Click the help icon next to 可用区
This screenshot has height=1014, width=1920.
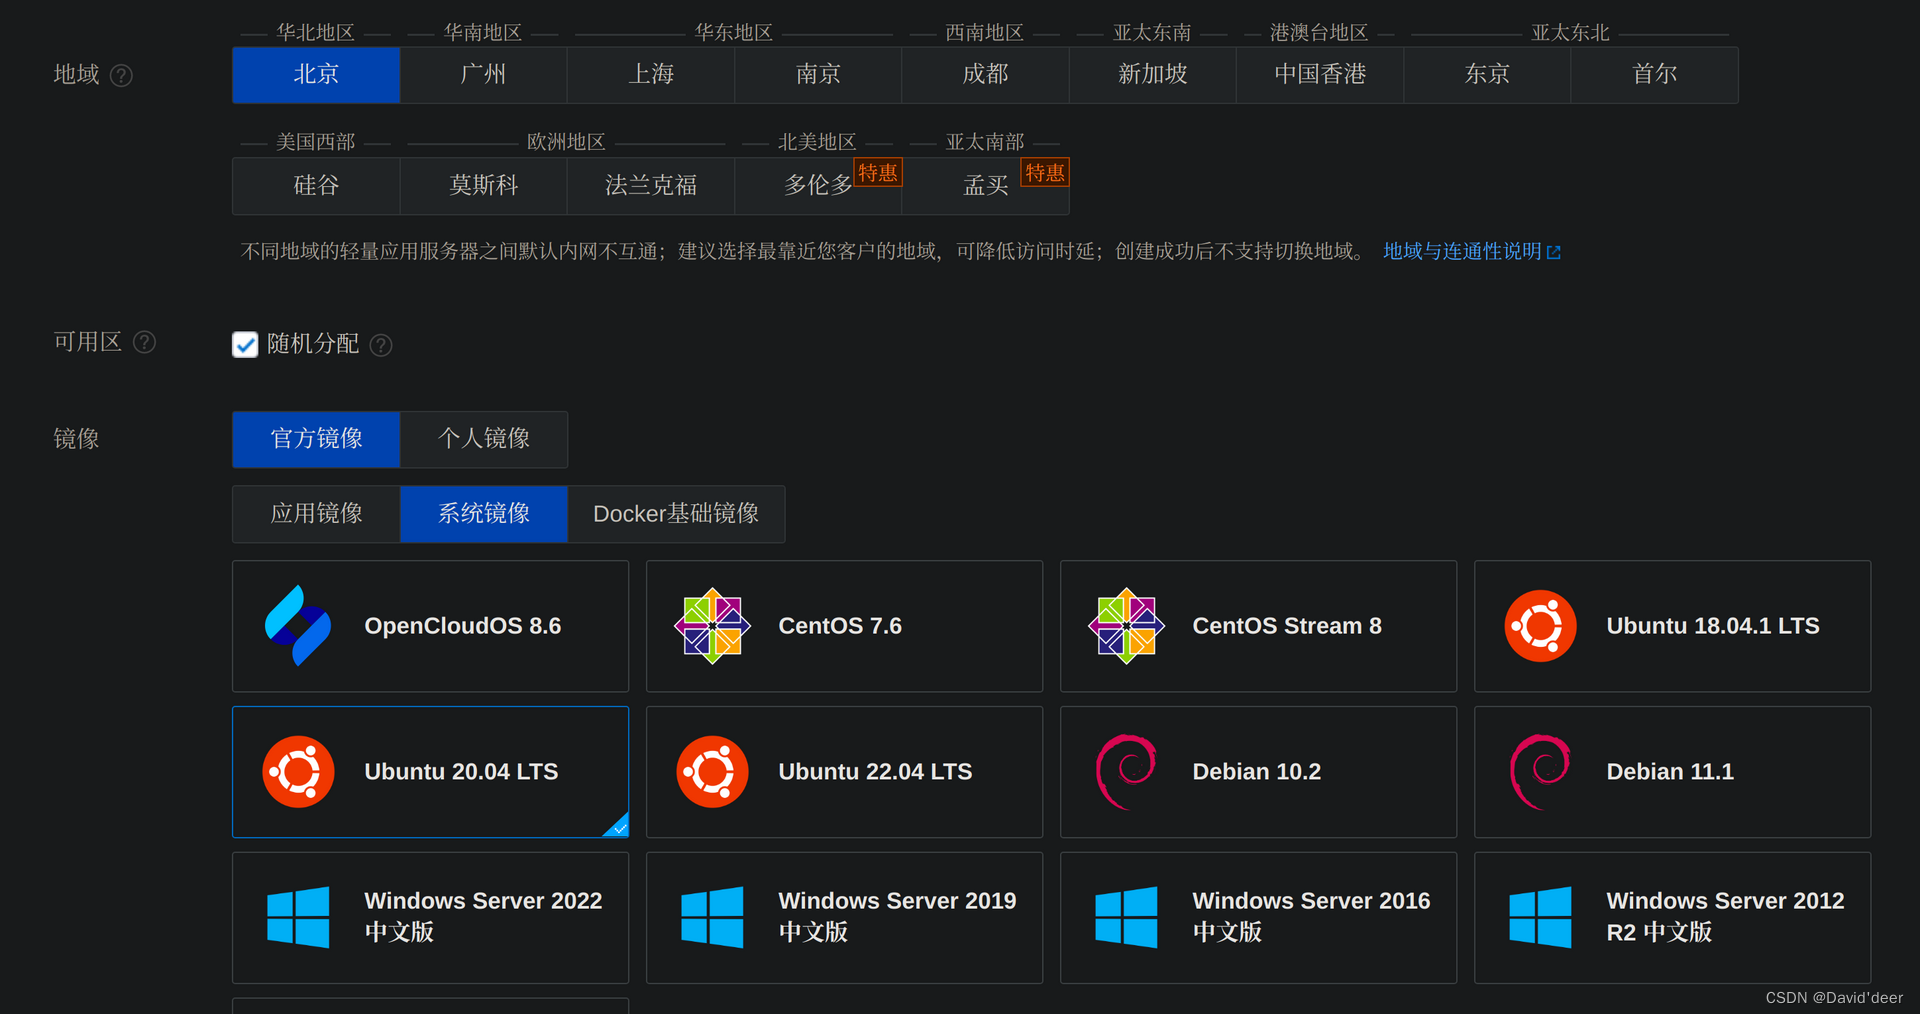pyautogui.click(x=144, y=343)
